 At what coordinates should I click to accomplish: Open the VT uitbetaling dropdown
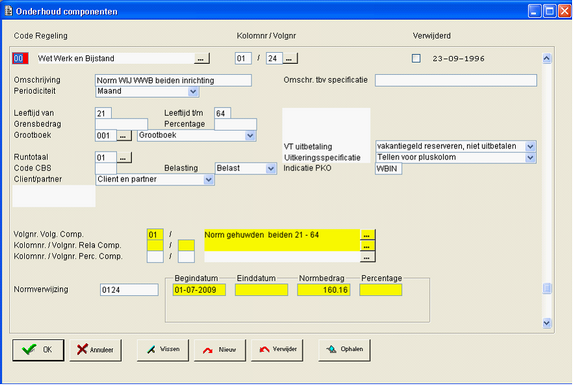point(456,146)
